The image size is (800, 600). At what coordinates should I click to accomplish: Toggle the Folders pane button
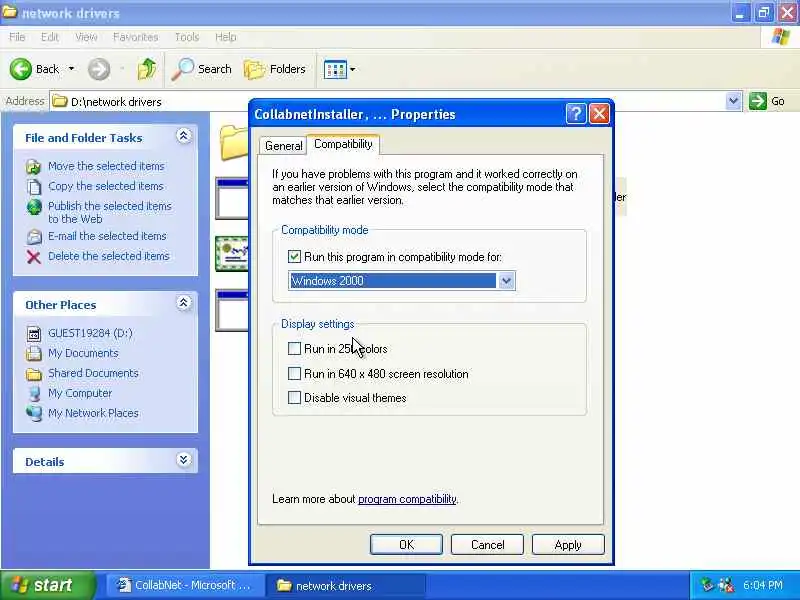tap(275, 69)
